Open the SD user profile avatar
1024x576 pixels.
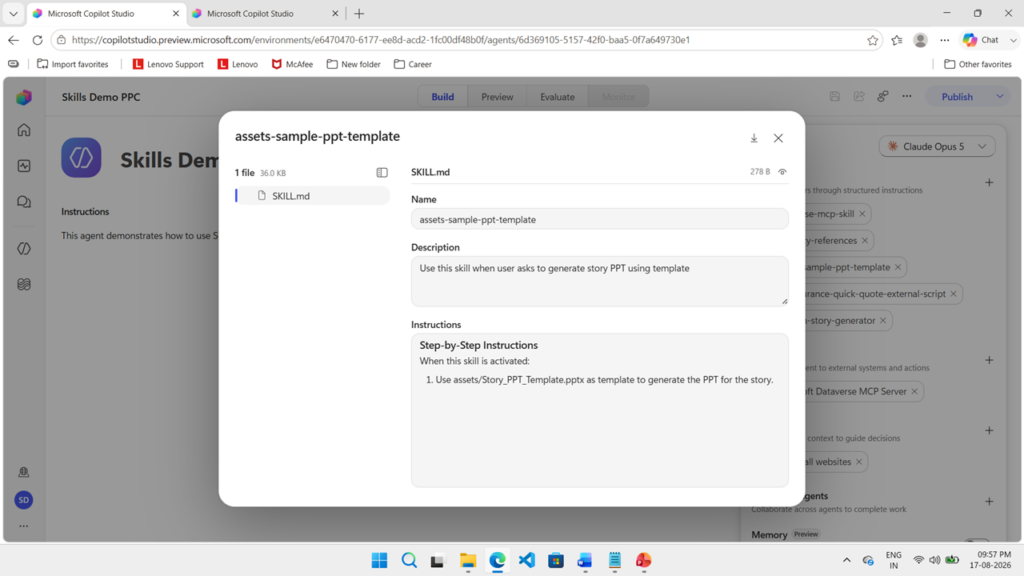(x=24, y=500)
